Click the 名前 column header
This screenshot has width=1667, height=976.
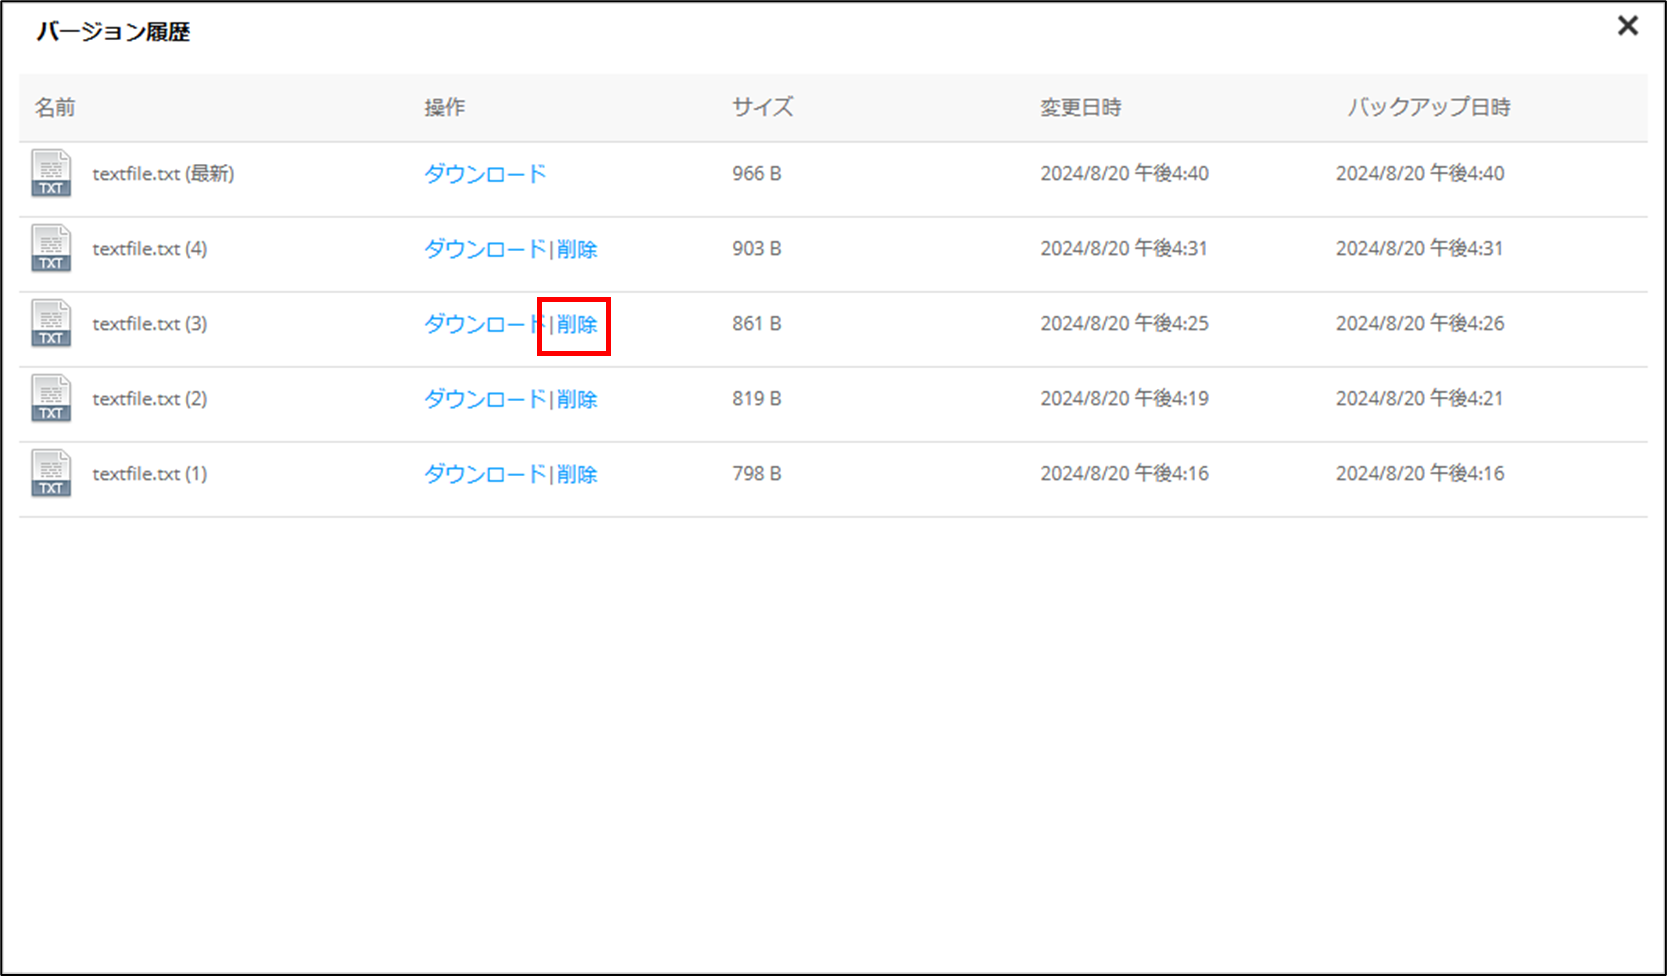55,107
